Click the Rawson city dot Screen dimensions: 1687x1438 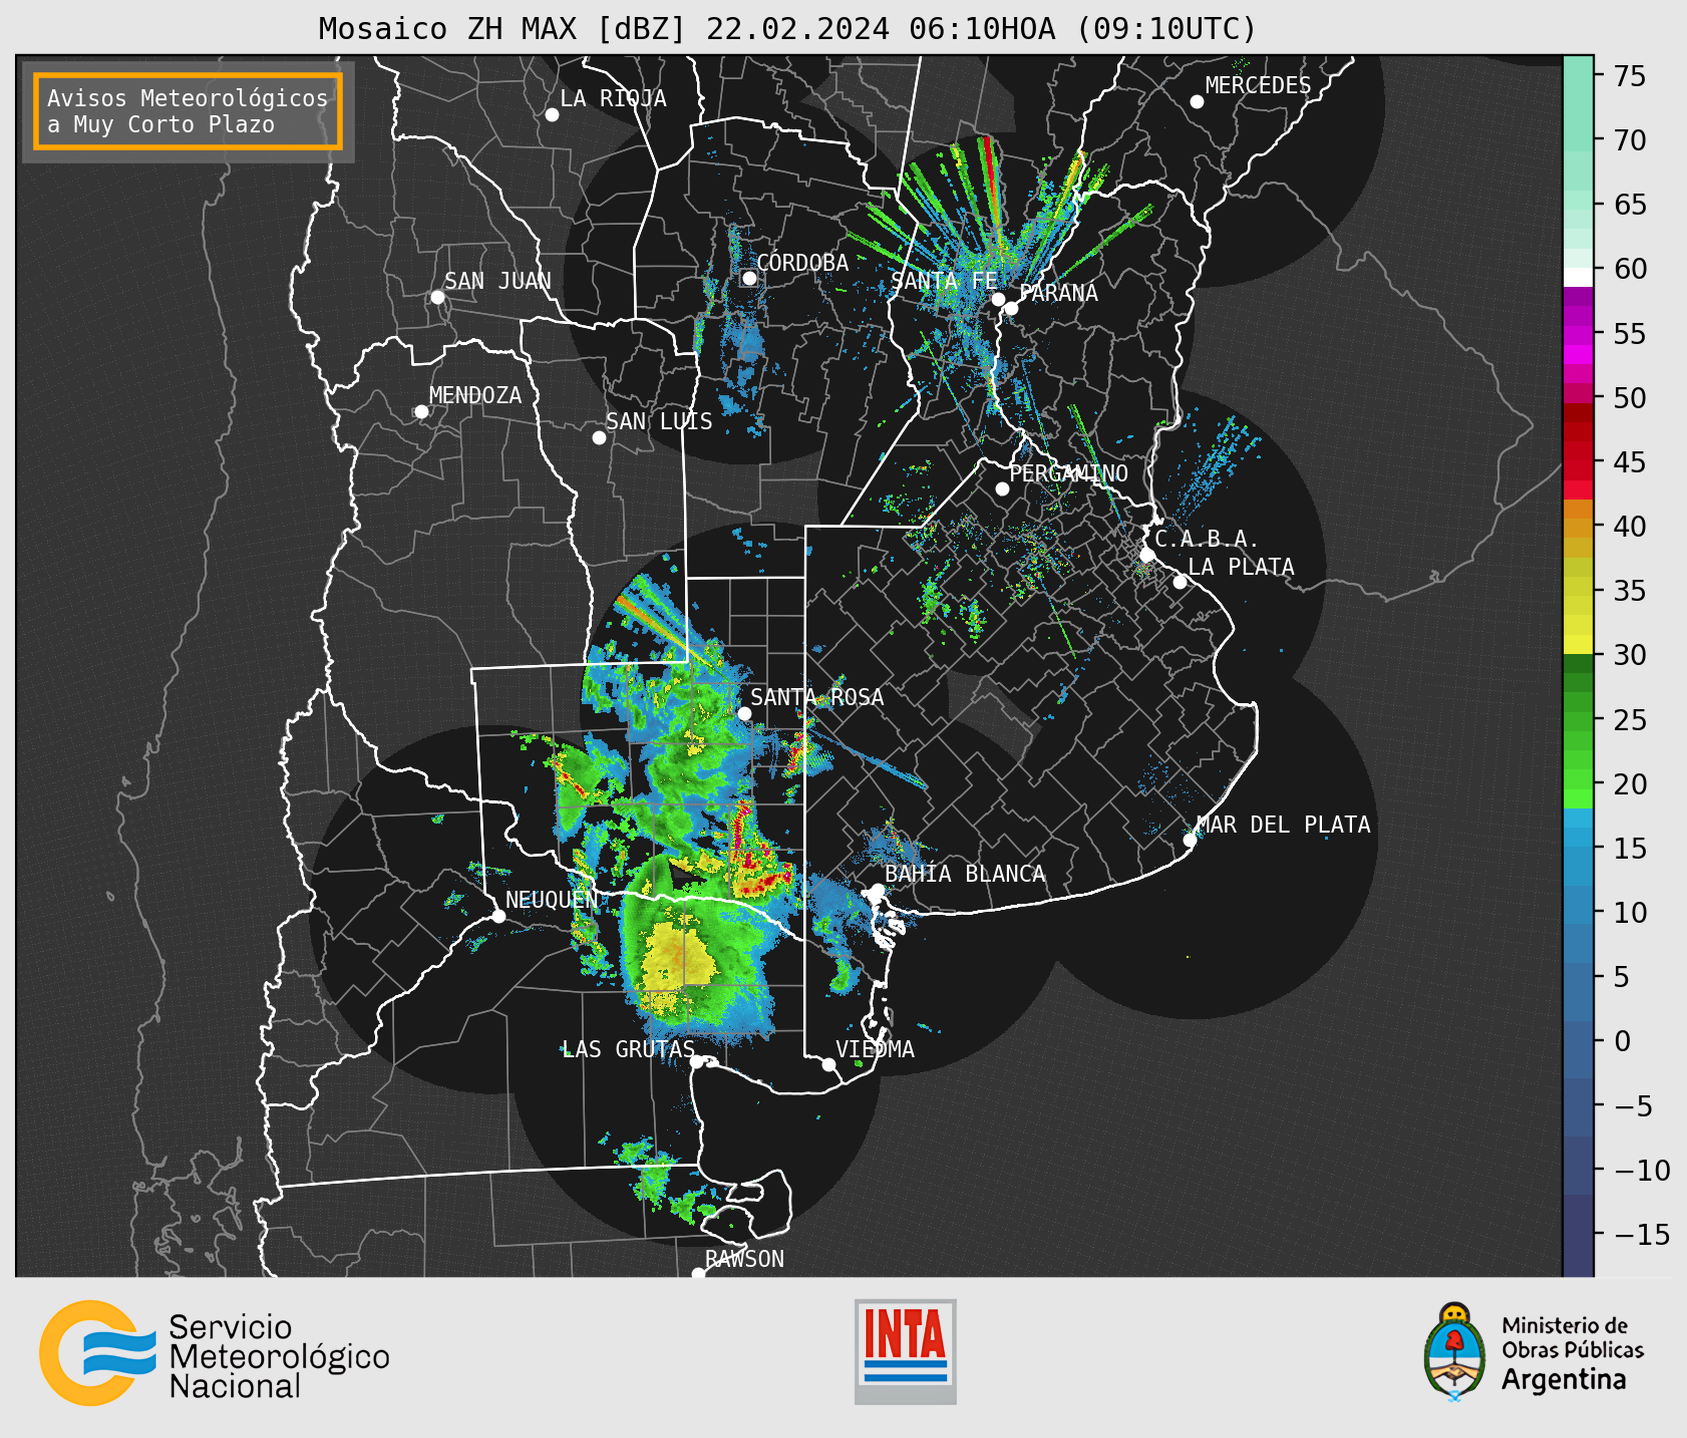698,1274
